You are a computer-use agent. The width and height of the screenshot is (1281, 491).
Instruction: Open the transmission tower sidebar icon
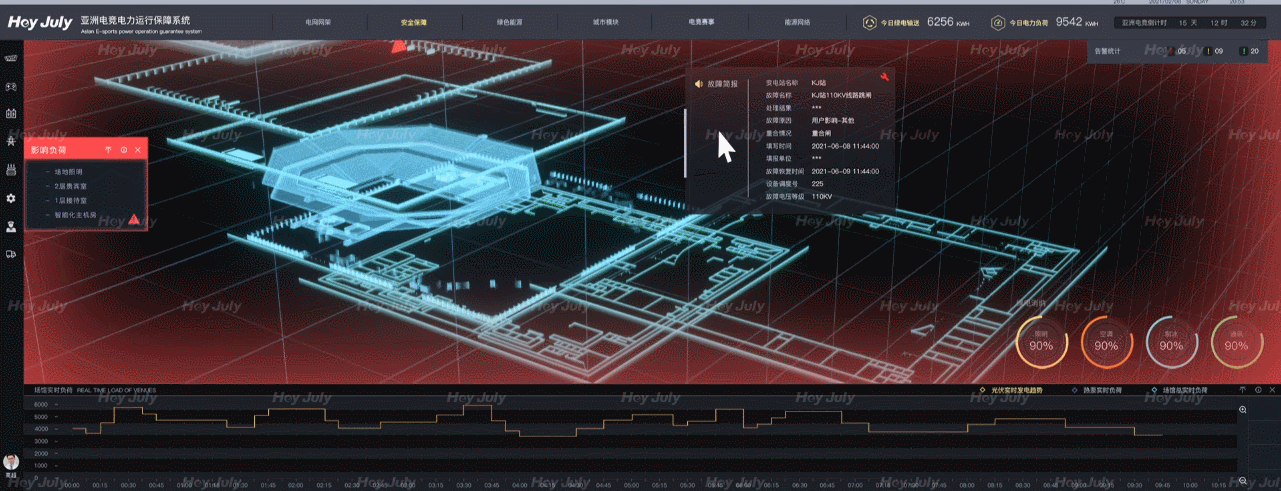[x=11, y=142]
